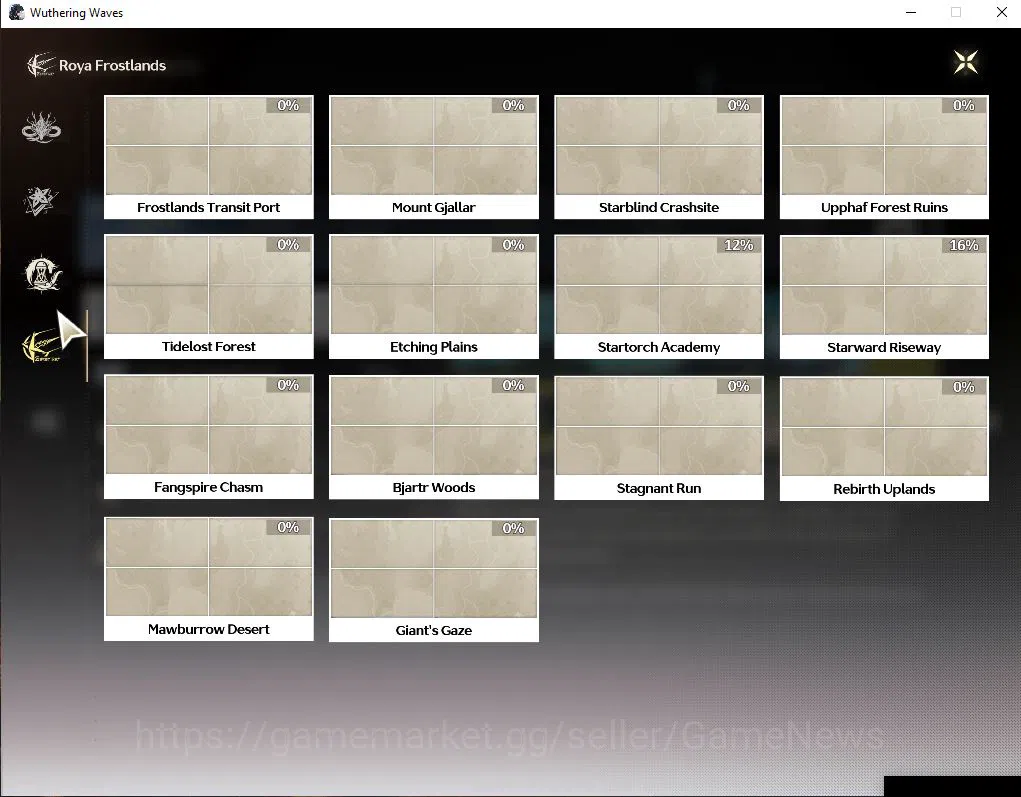The width and height of the screenshot is (1021, 797).
Task: Click the Rebirth Uplands label
Action: 884,489
